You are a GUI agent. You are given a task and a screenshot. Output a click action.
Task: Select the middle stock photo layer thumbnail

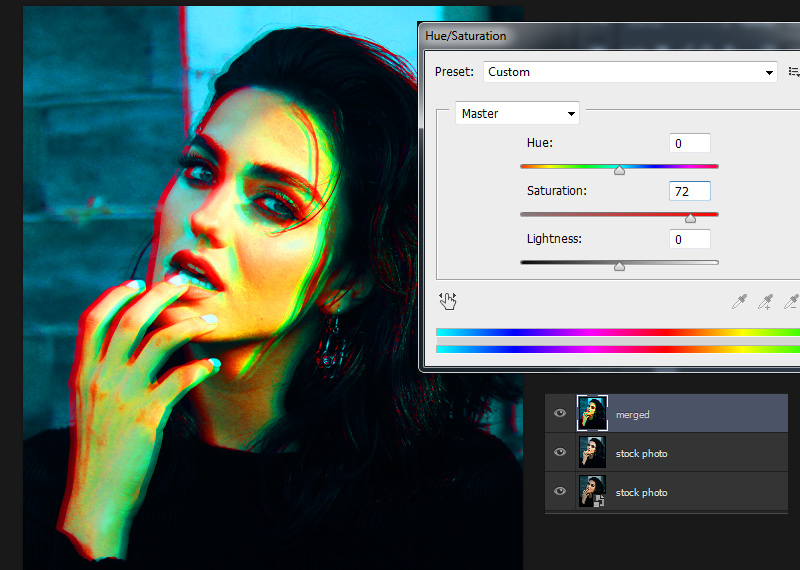592,452
